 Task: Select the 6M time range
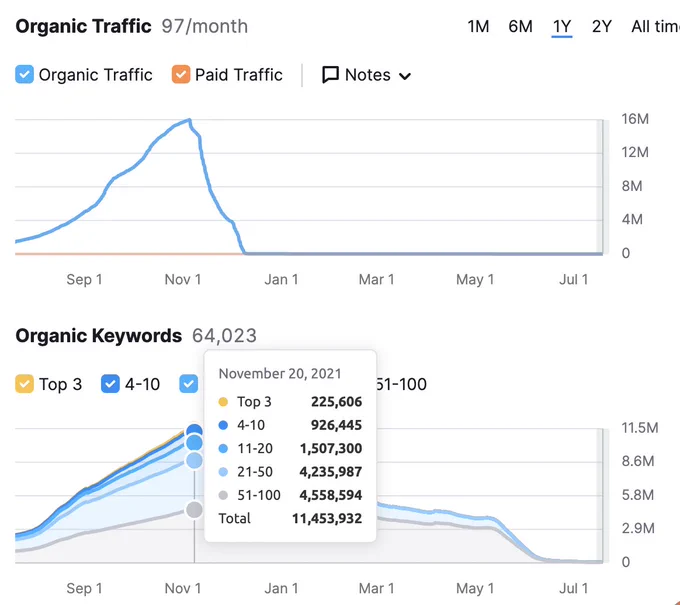coord(520,26)
